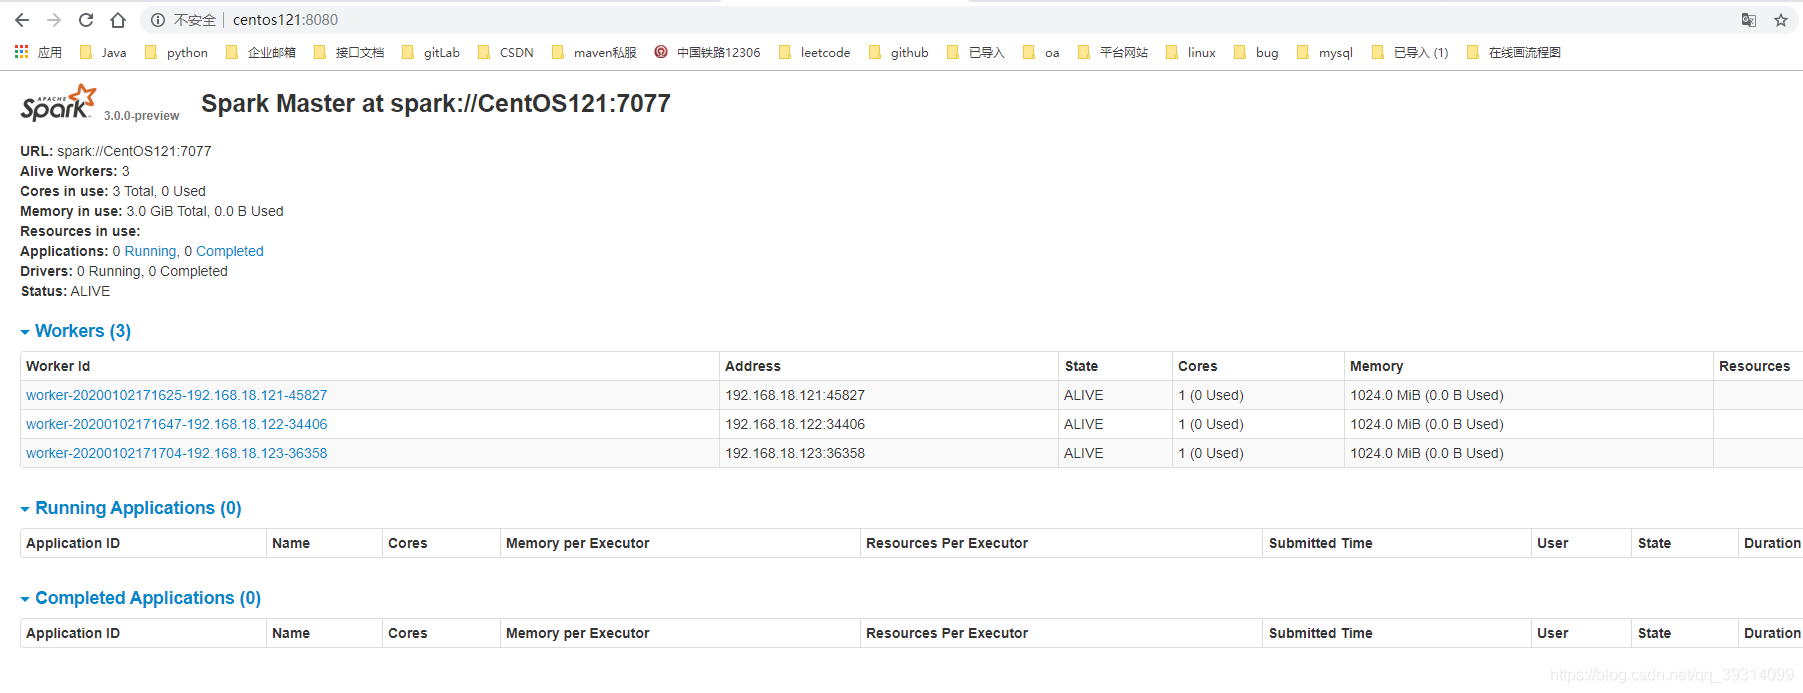Viewport: 1803px width, 693px height.
Task: Open the 中国铁路12306 bookmark
Action: (707, 52)
